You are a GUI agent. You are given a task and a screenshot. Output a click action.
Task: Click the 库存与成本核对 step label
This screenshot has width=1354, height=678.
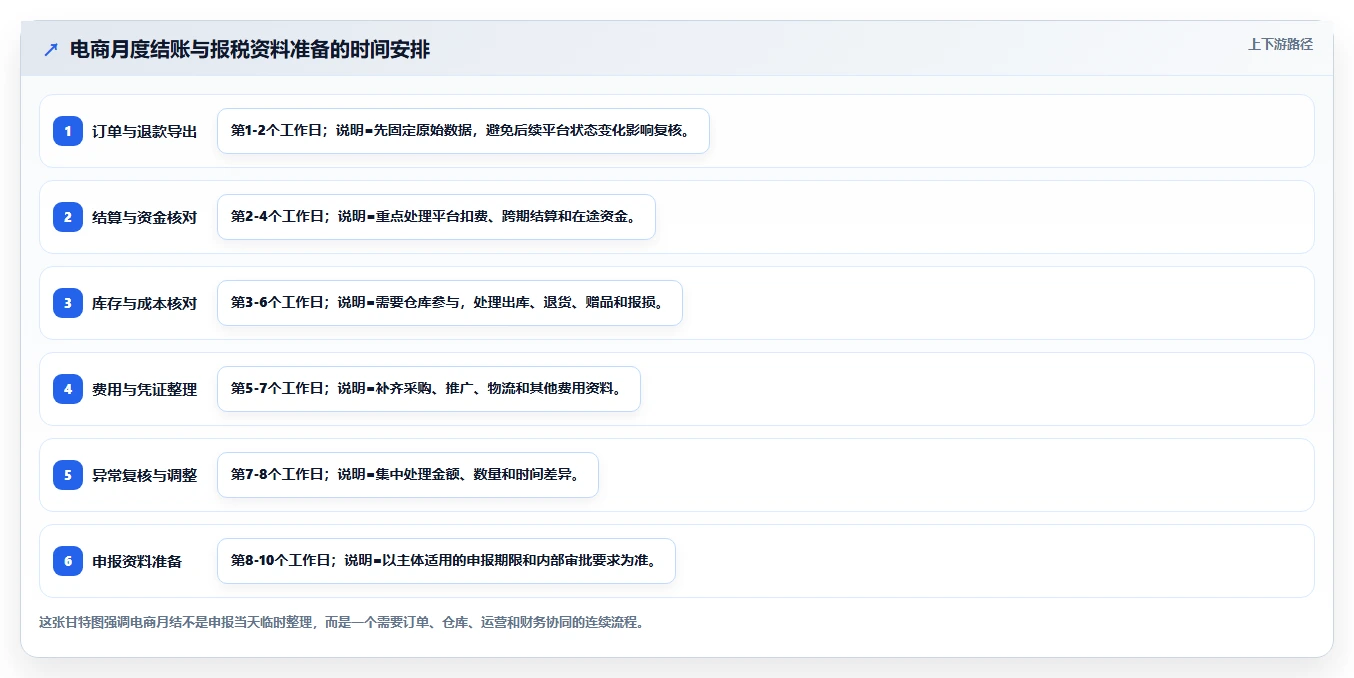145,303
